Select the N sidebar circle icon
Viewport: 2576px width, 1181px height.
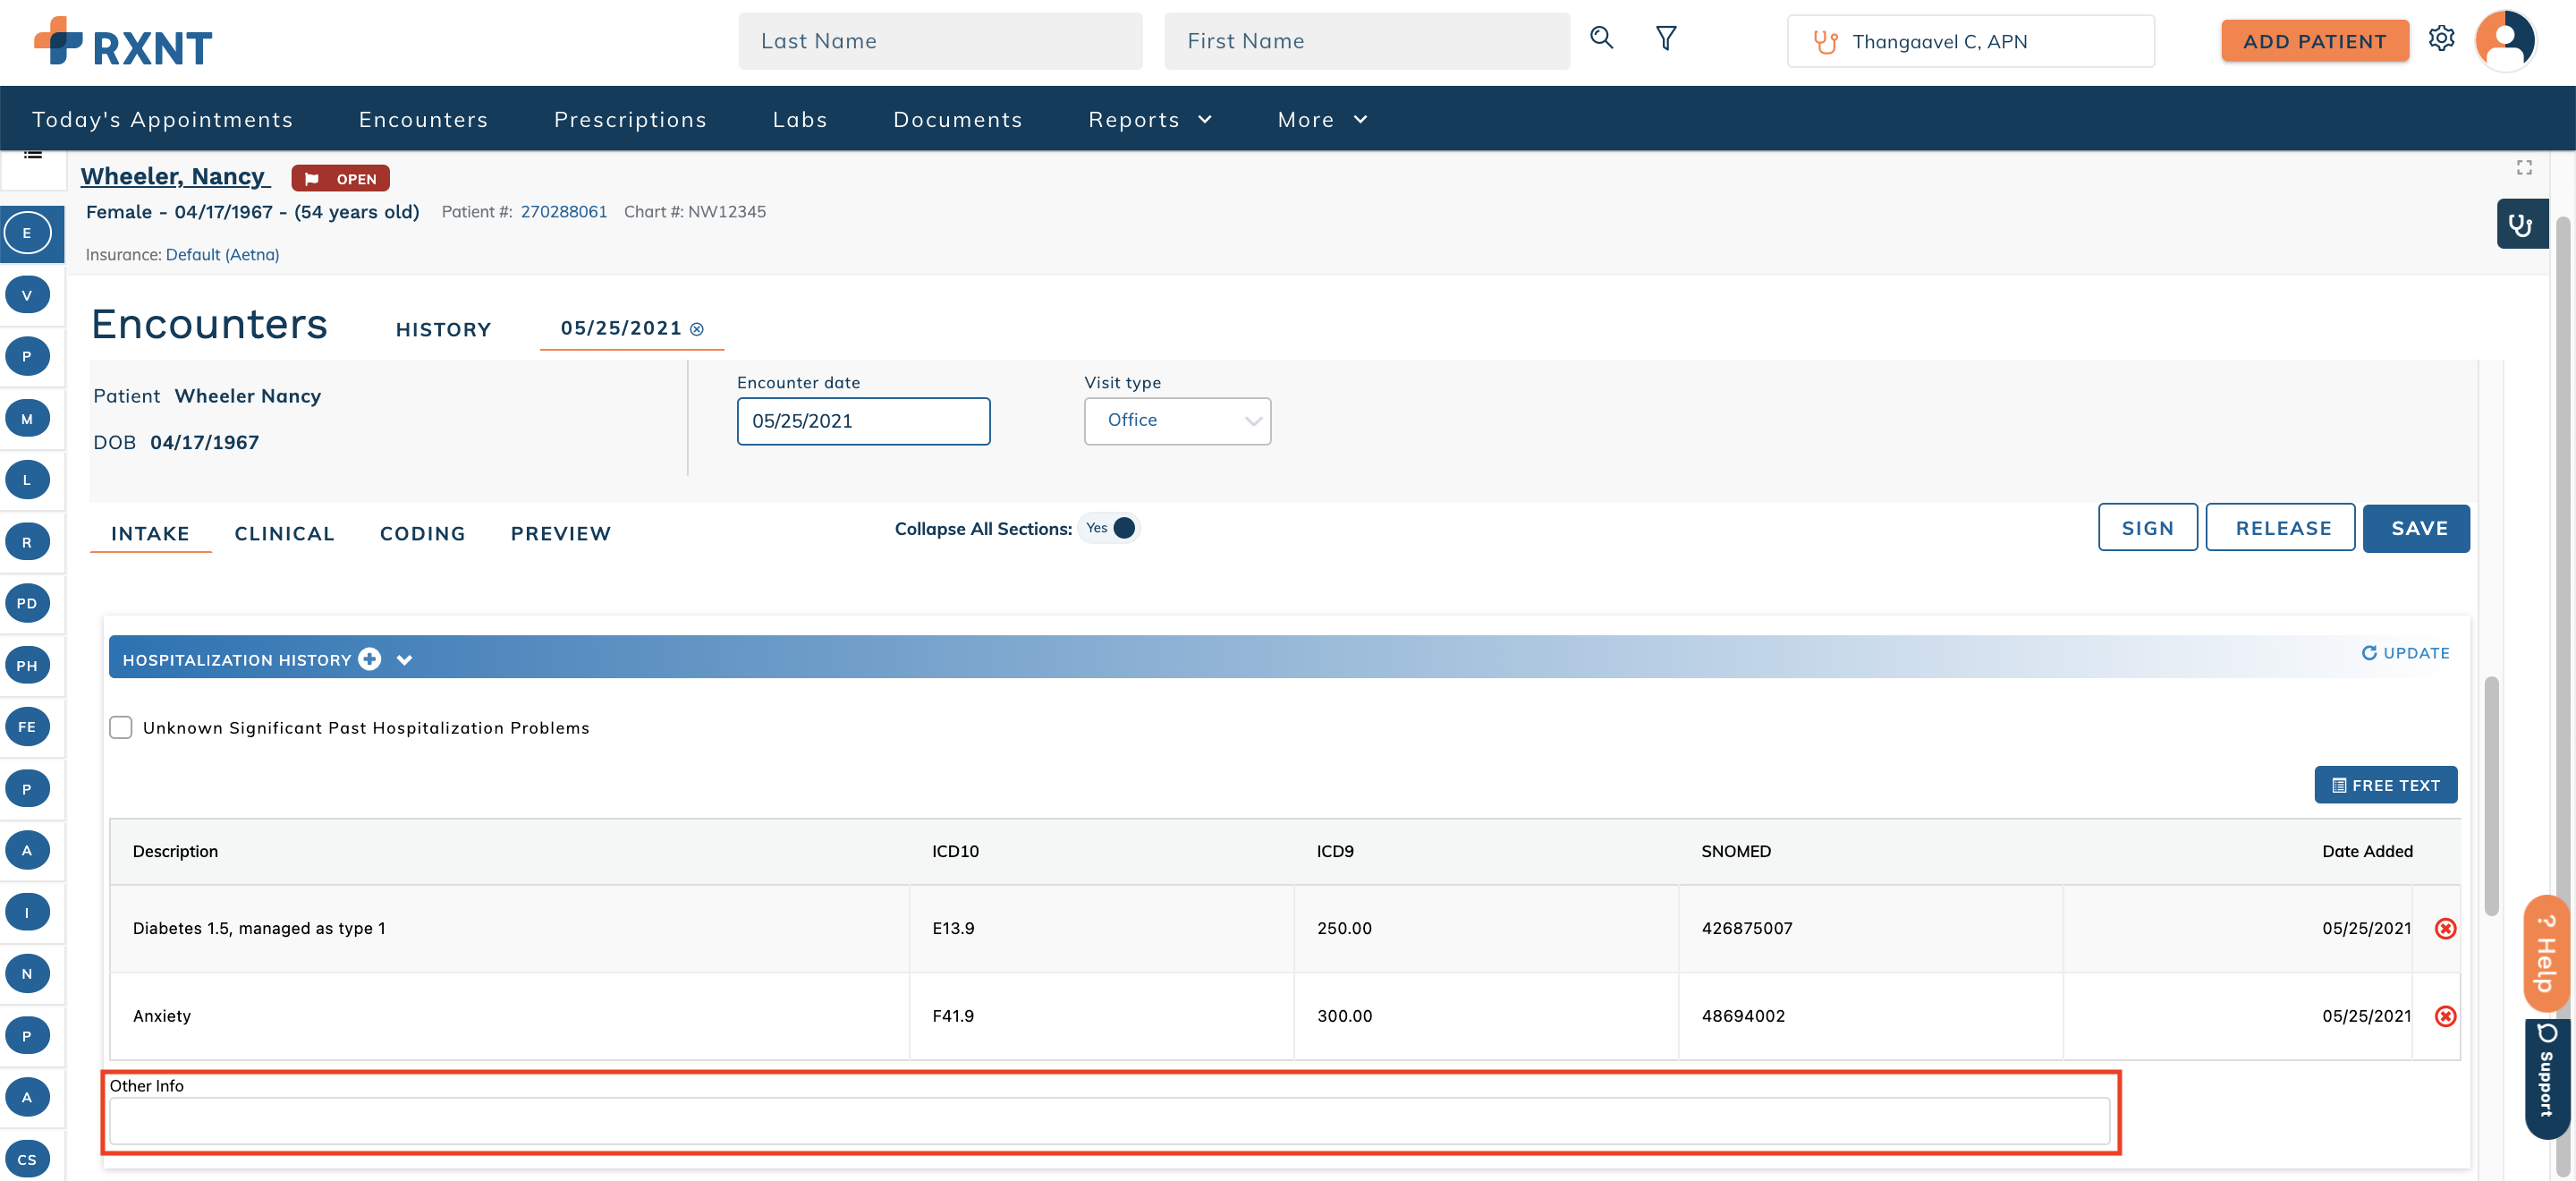click(27, 974)
